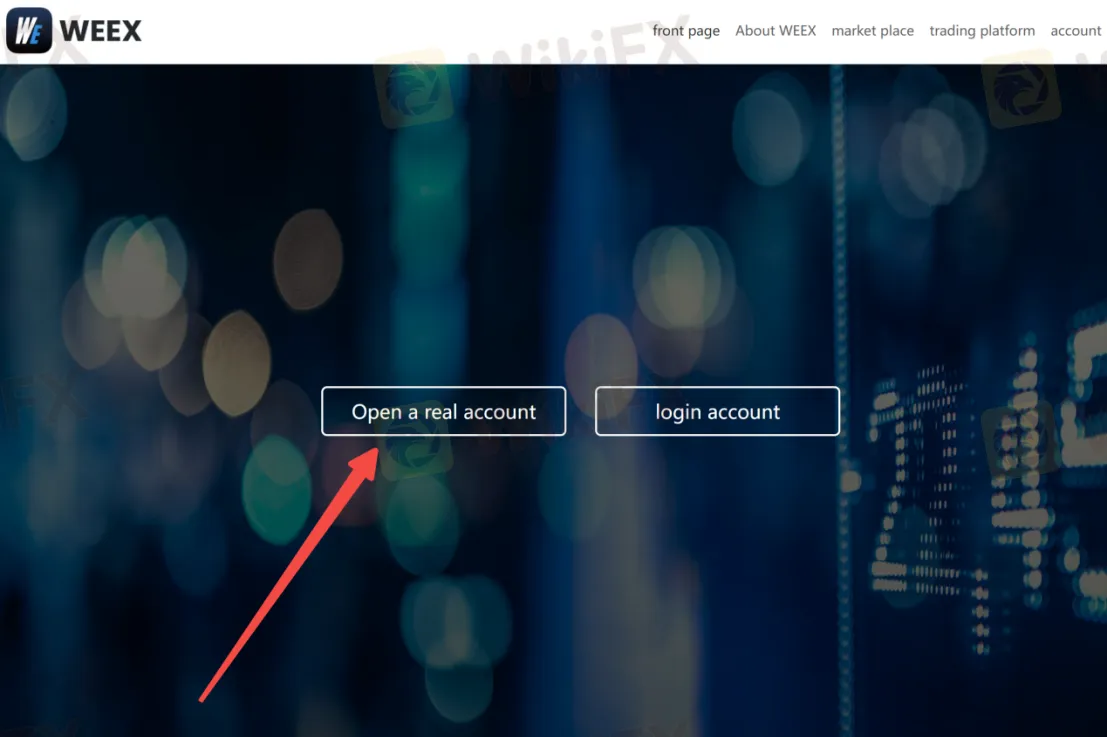Screen dimensions: 1108x737
Task: Click empty header space beside the WEEX logo
Action: tap(380, 31)
